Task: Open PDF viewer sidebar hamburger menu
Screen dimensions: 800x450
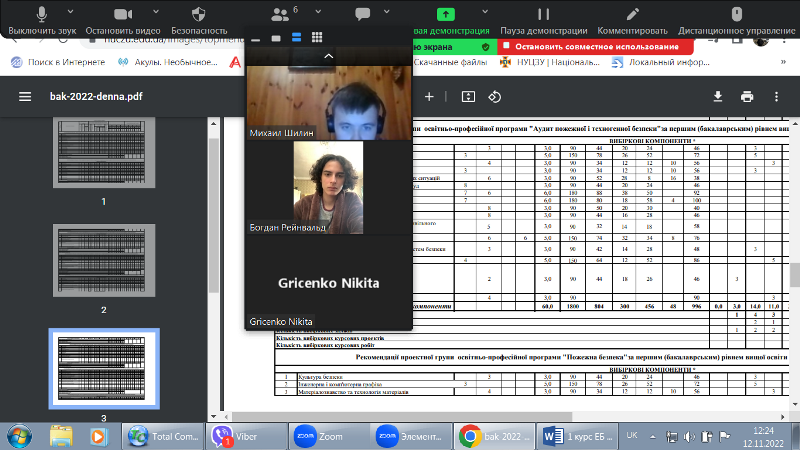Action: tap(25, 97)
